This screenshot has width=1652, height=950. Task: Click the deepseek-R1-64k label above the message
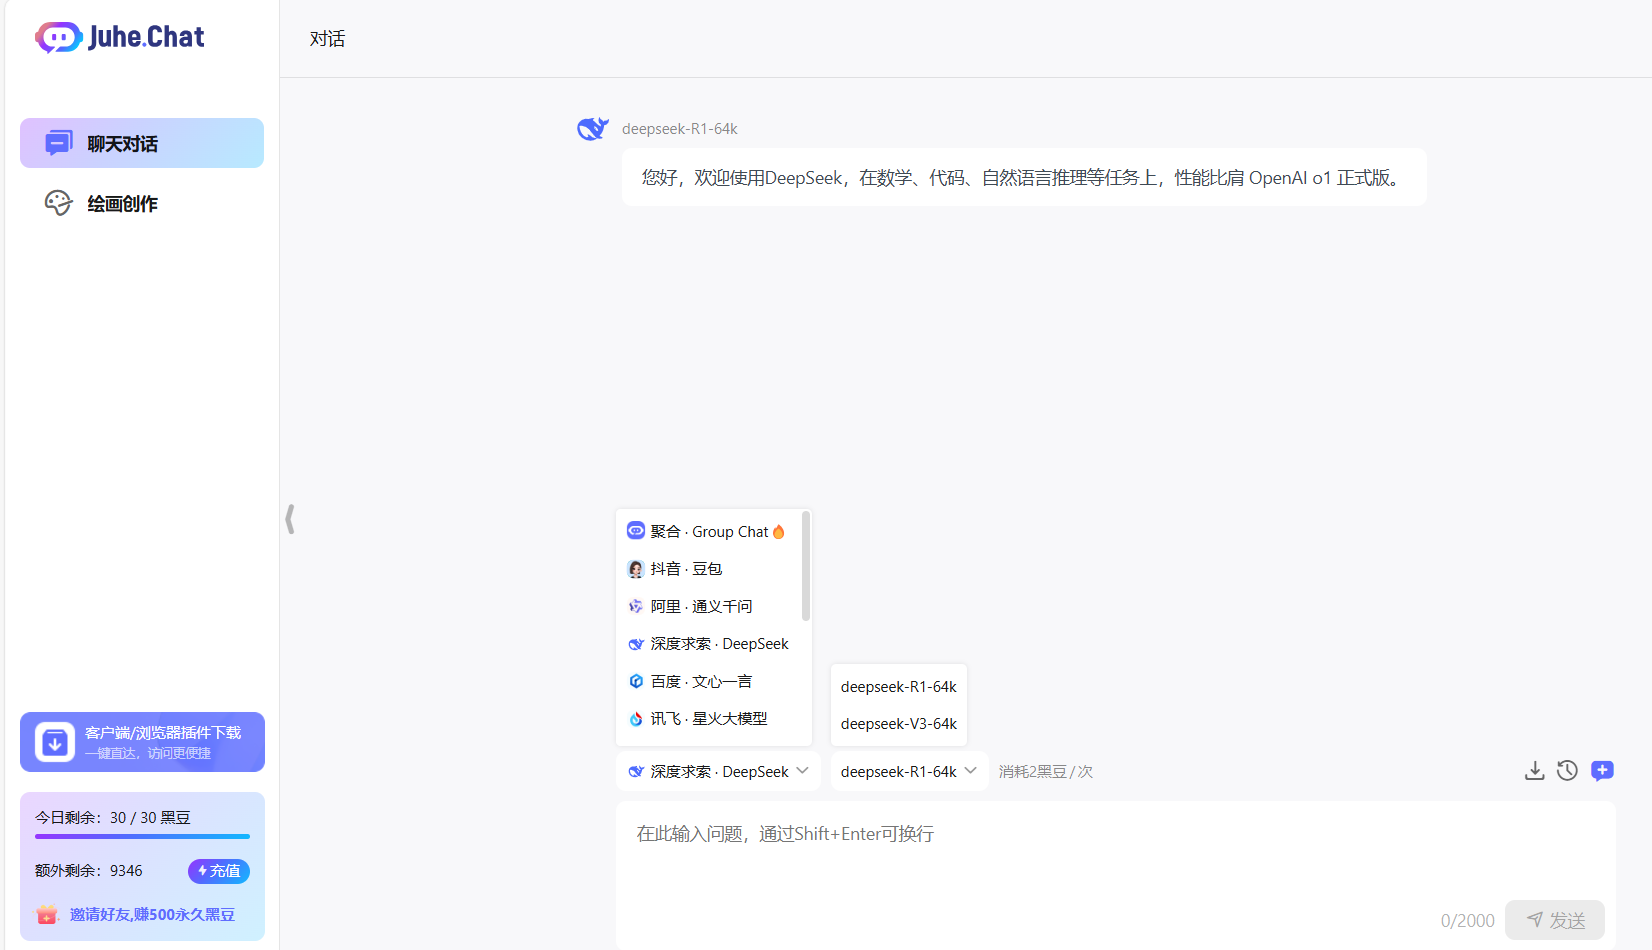pos(680,129)
